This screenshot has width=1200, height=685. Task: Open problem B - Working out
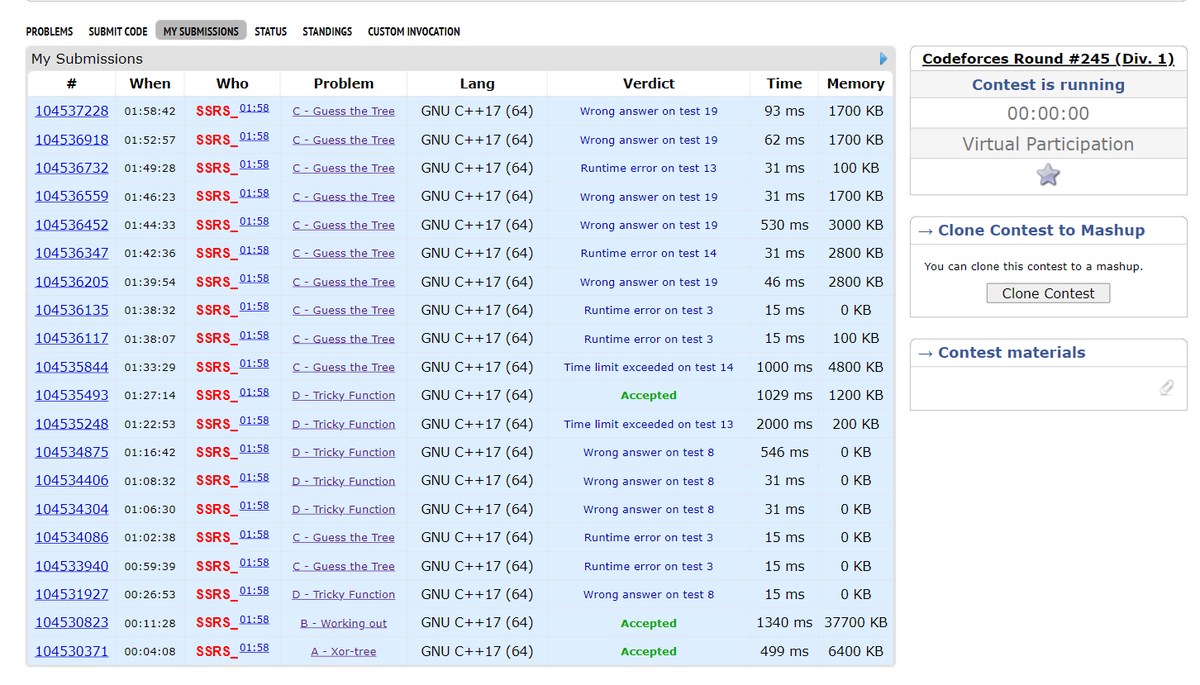[x=344, y=623]
